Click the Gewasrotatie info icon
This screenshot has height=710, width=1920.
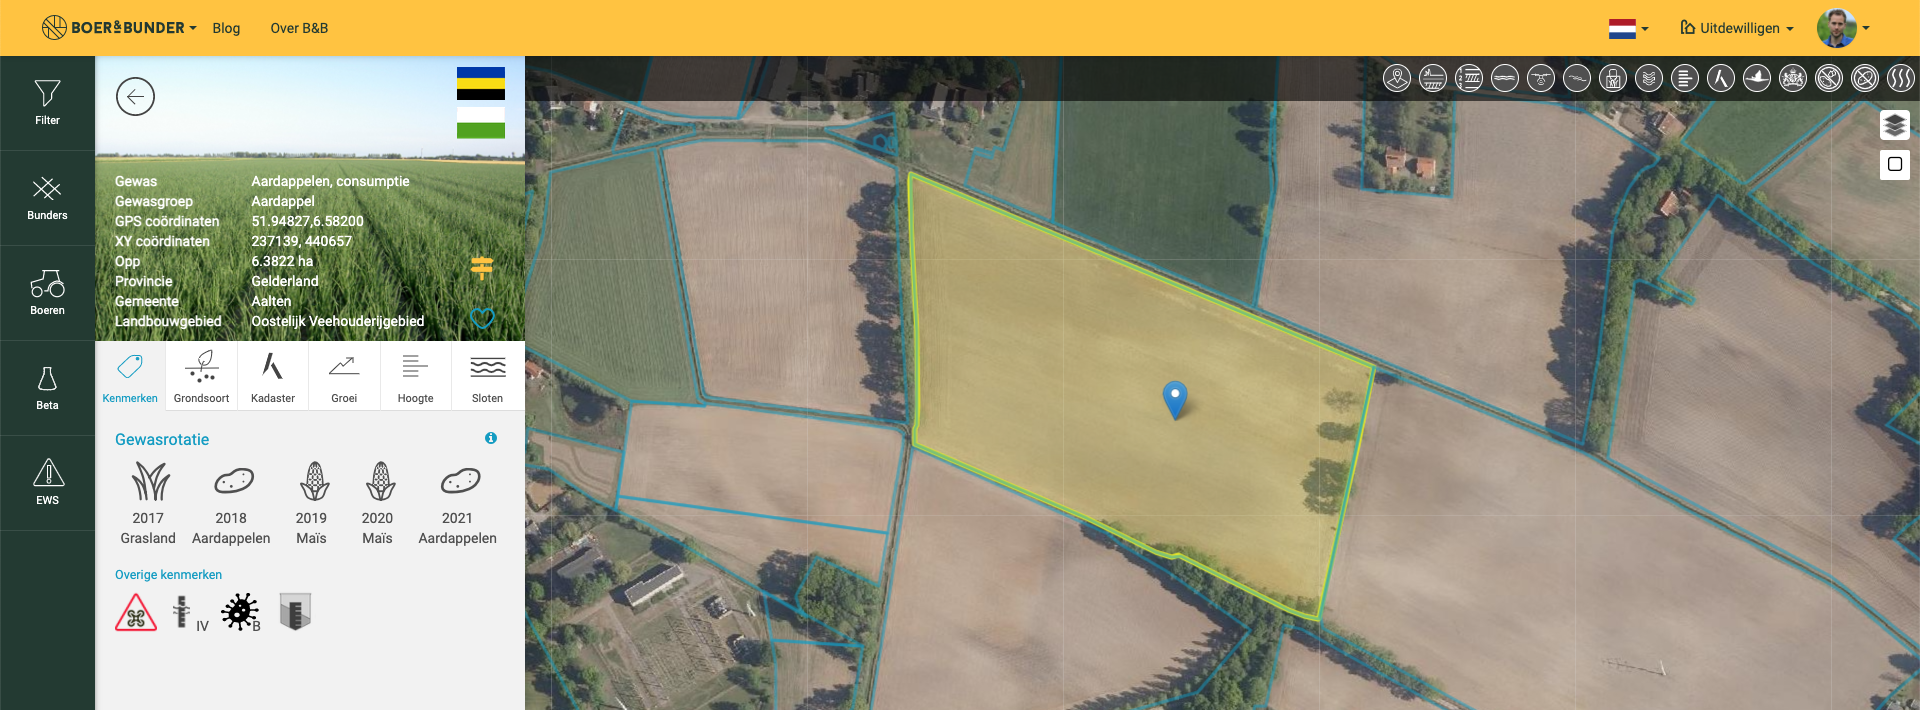click(491, 438)
